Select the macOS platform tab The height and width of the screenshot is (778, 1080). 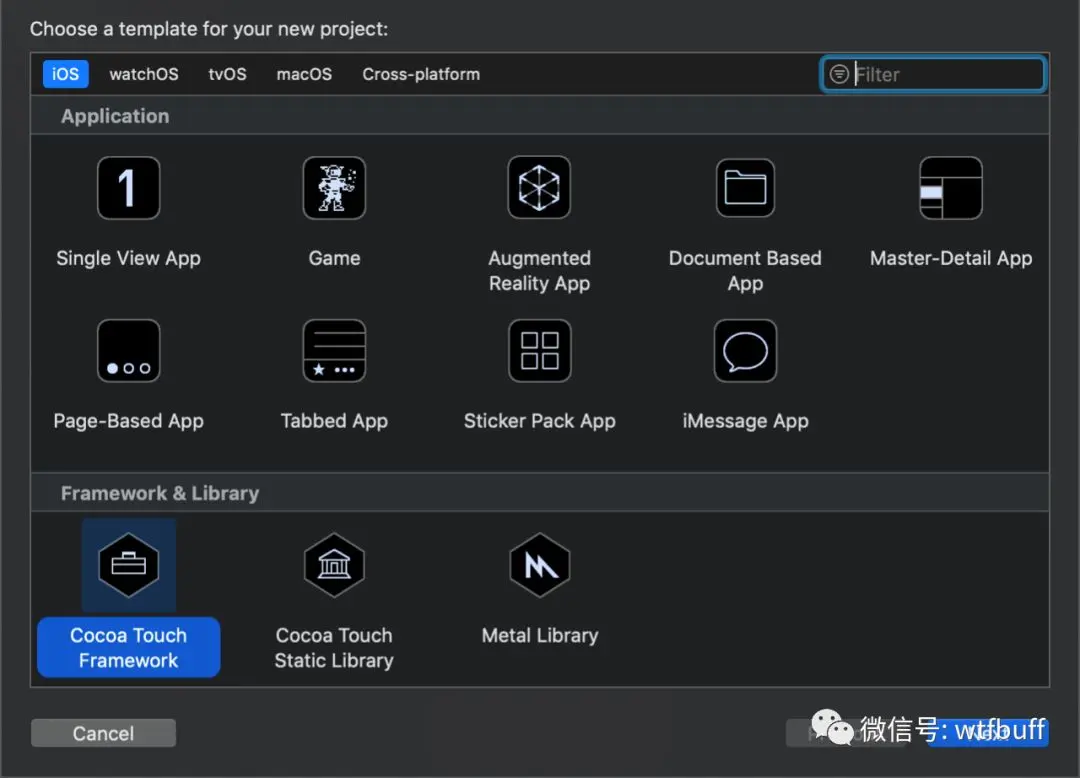tap(304, 74)
